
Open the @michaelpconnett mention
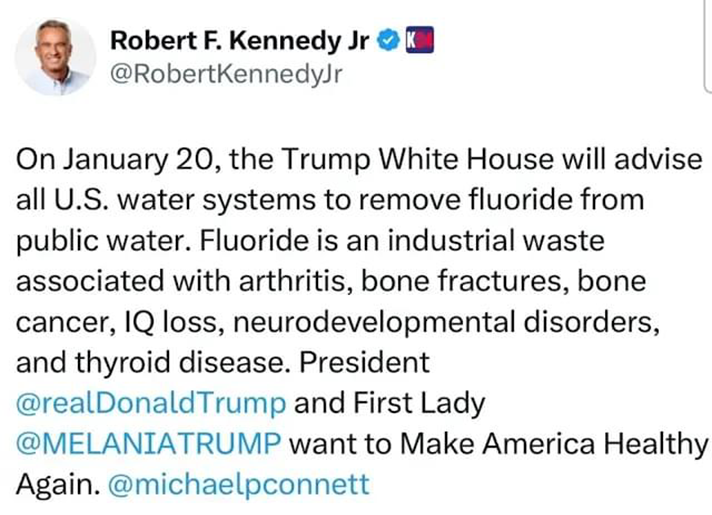coord(238,485)
